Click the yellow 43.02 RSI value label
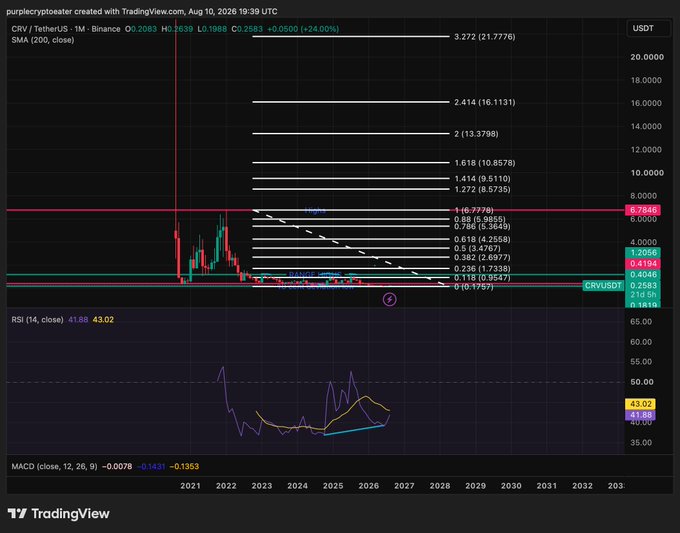Screen dimensions: 680x533 coord(641,404)
